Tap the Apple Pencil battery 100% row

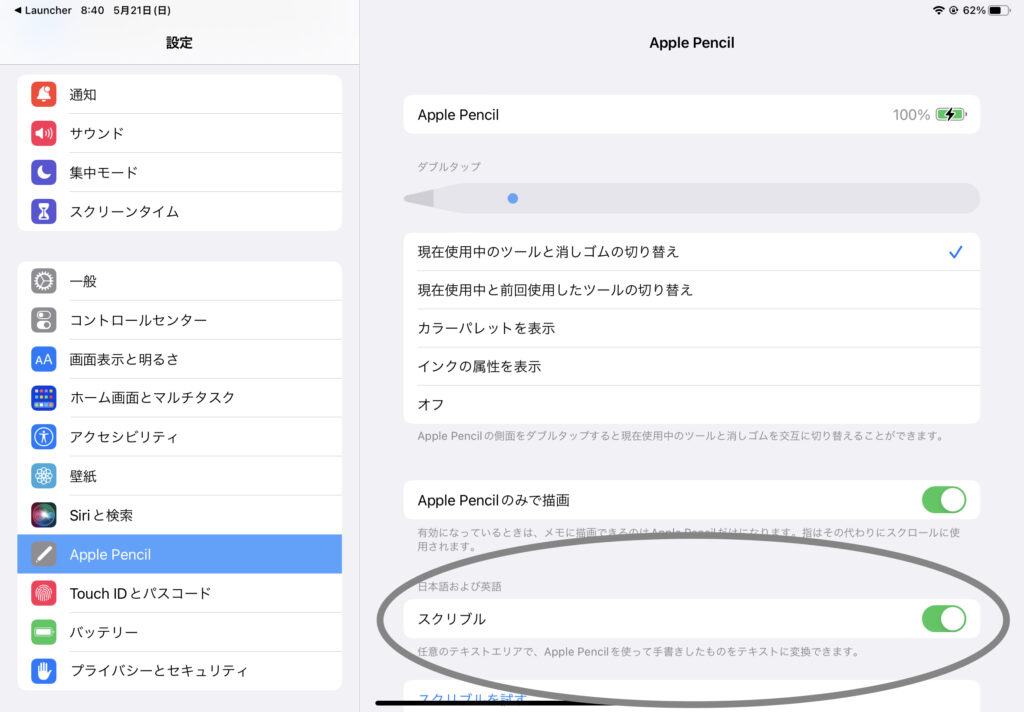click(692, 115)
